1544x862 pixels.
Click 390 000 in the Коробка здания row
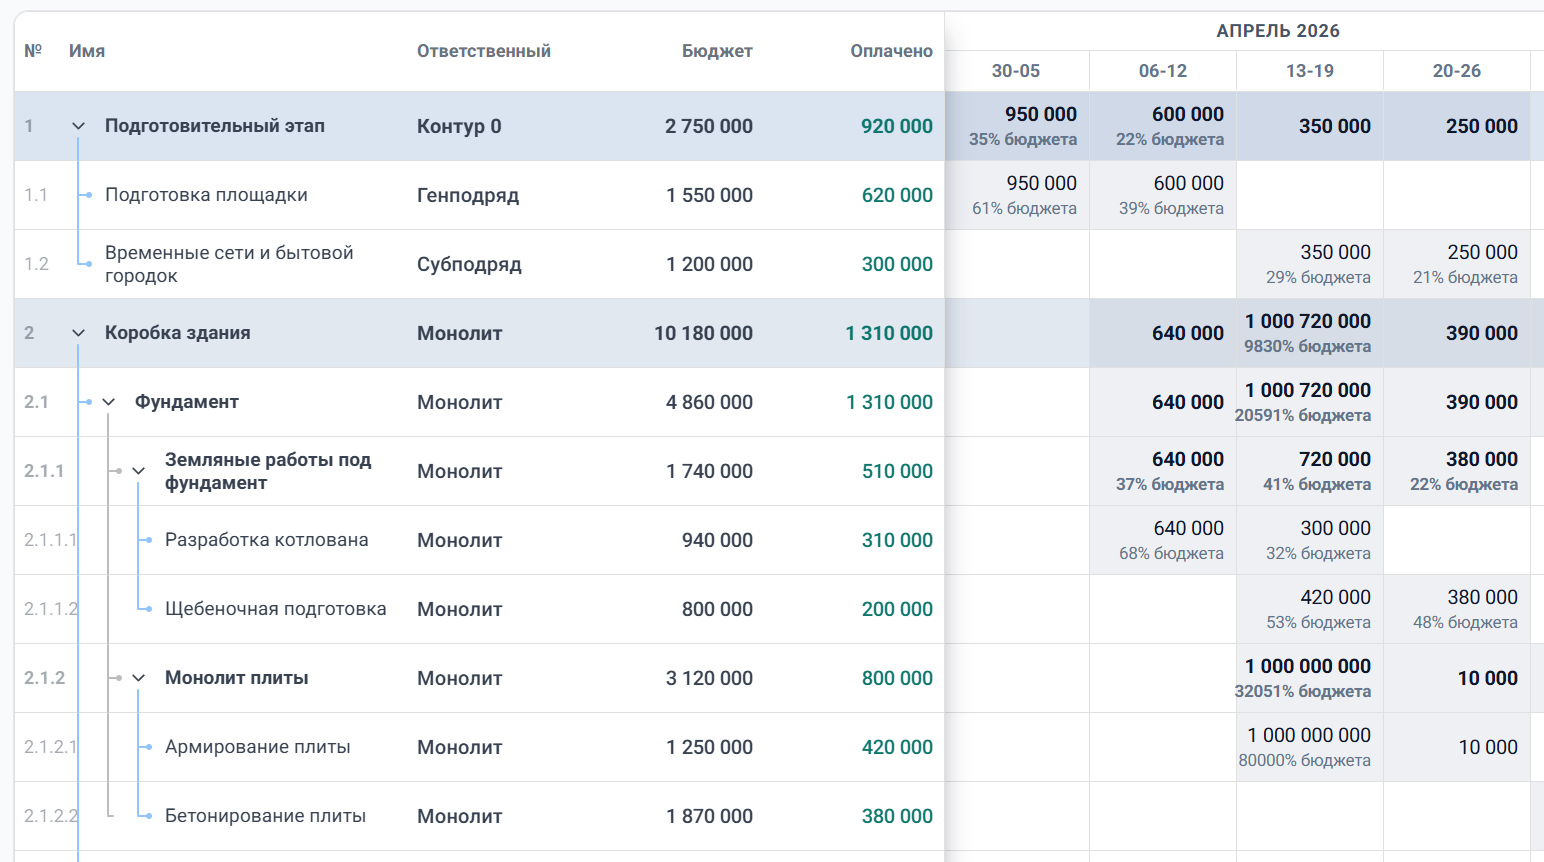[1457, 333]
